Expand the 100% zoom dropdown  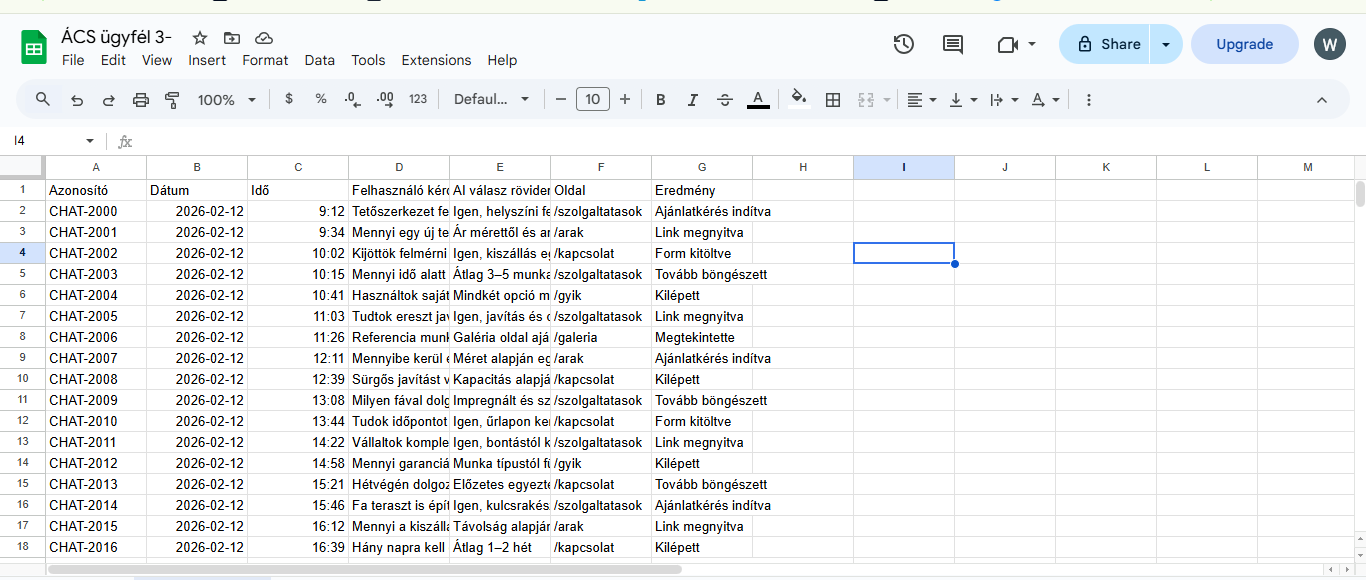pos(227,100)
